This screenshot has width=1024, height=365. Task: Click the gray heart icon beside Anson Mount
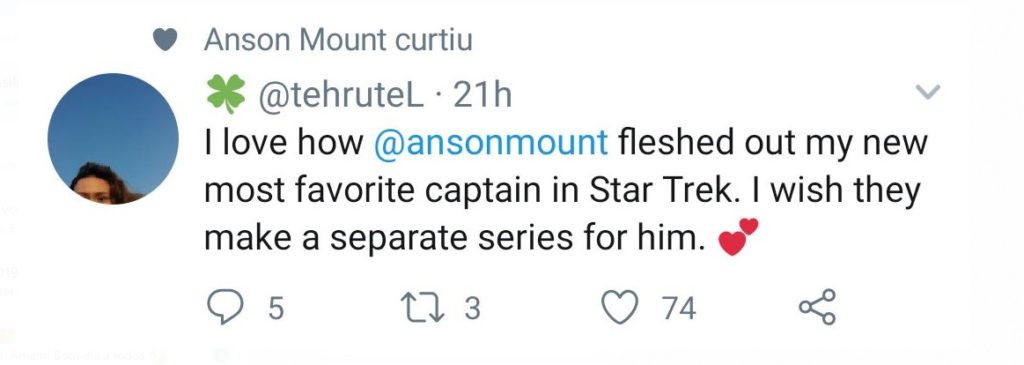coord(165,40)
